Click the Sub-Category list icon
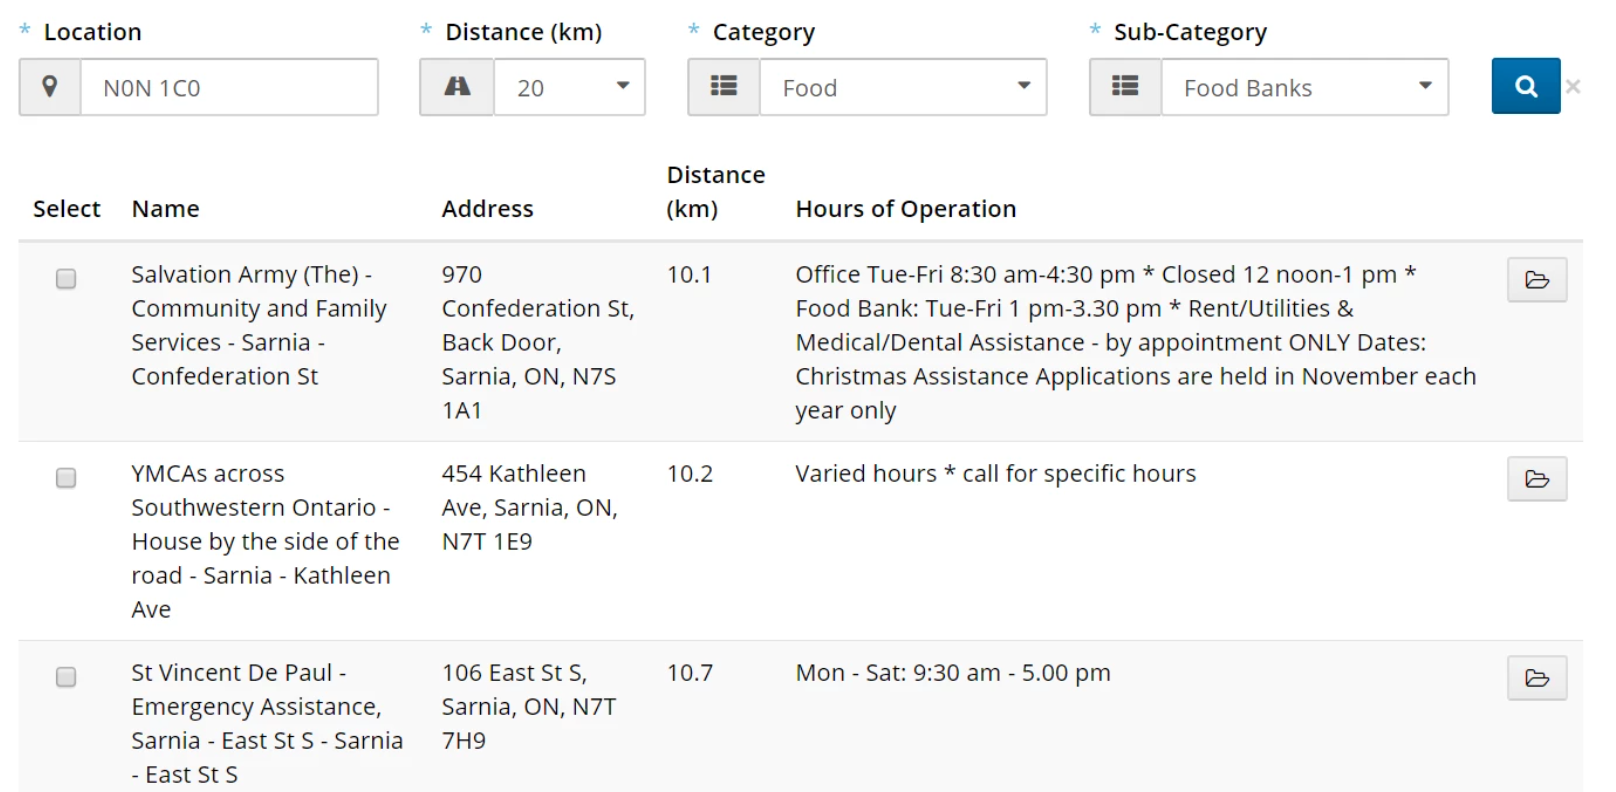The image size is (1616, 792). [1125, 87]
